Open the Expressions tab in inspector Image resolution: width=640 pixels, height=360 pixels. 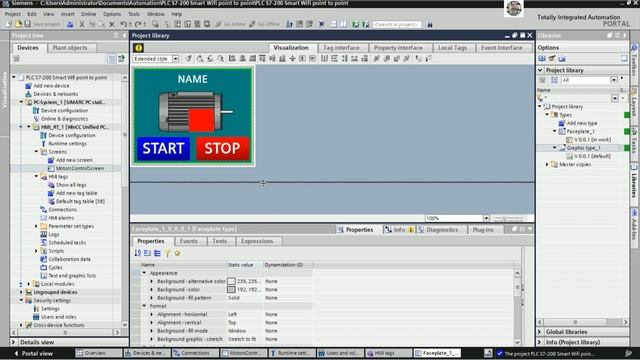click(x=257, y=241)
